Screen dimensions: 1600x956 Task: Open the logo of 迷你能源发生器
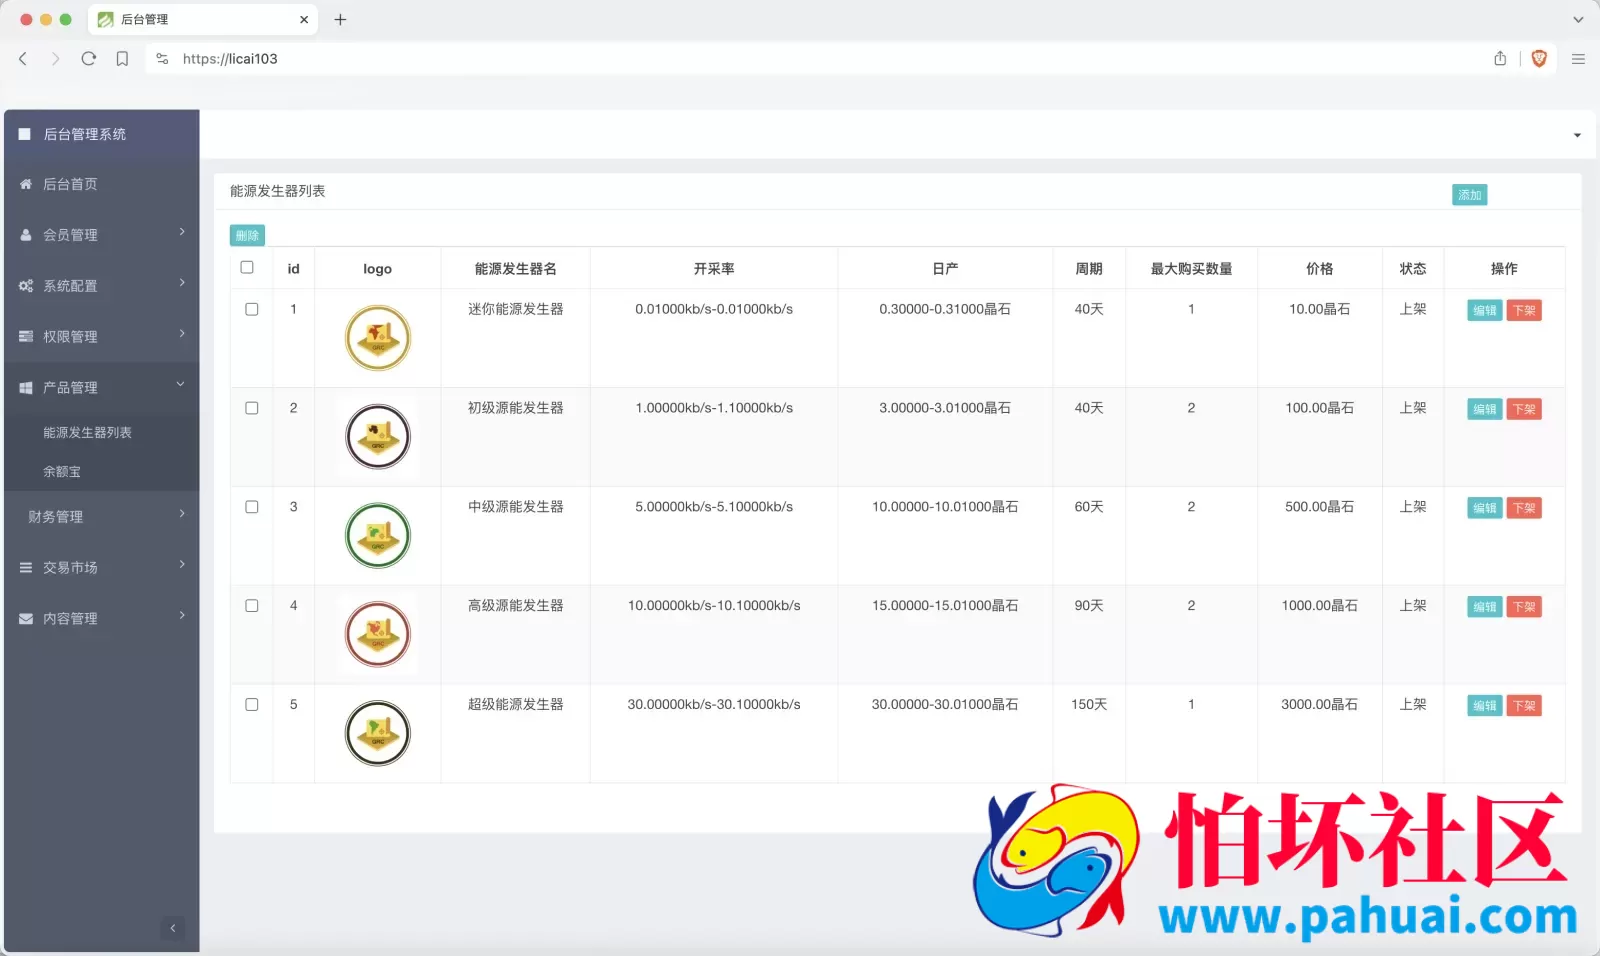(378, 338)
